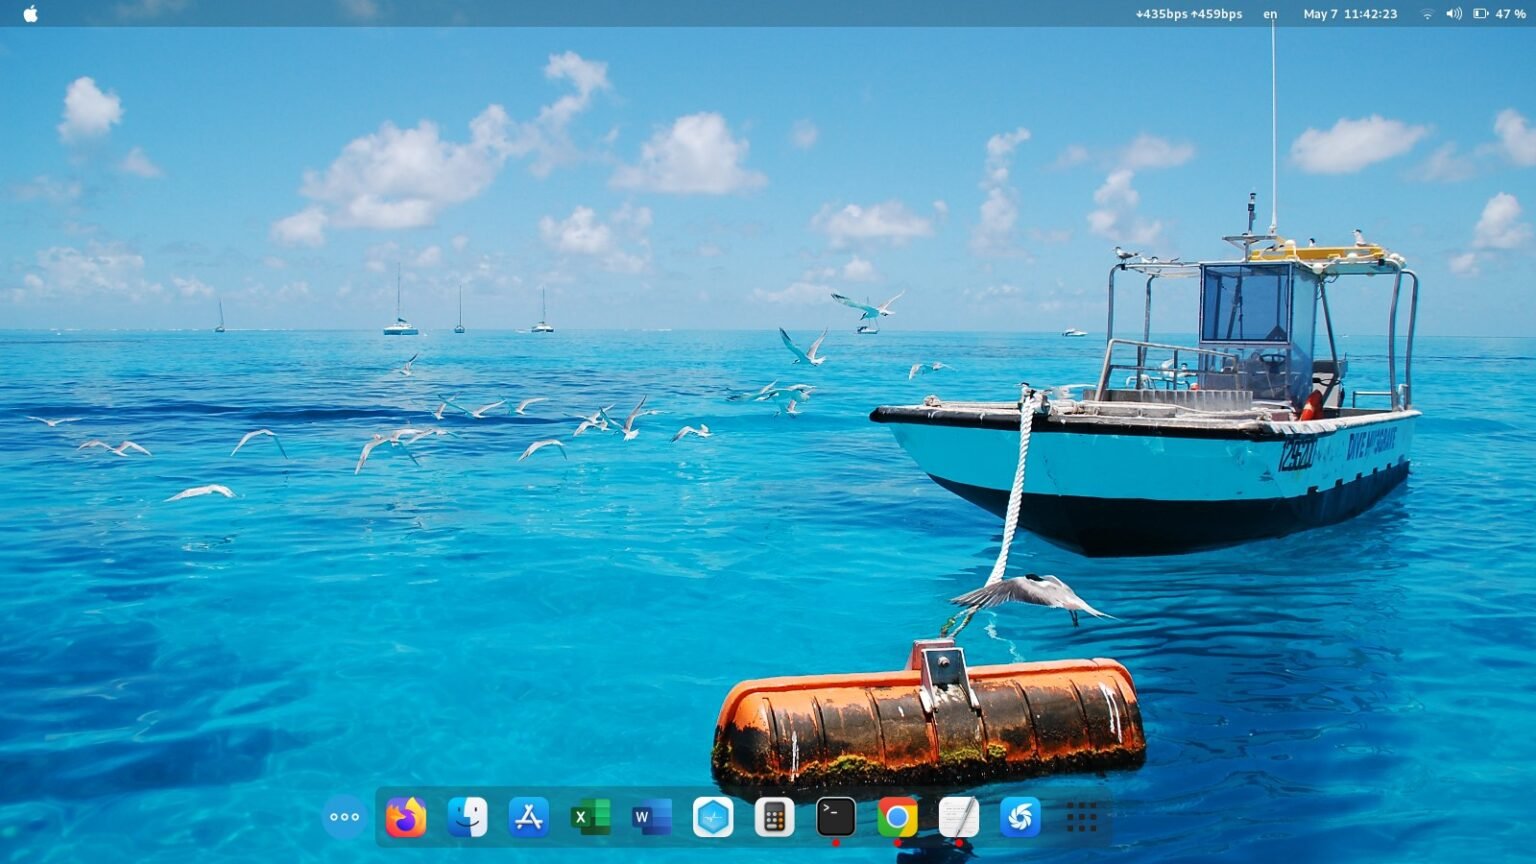Click the clock showing May 7 11:42:23
Image resolution: width=1536 pixels, height=864 pixels.
(x=1351, y=14)
